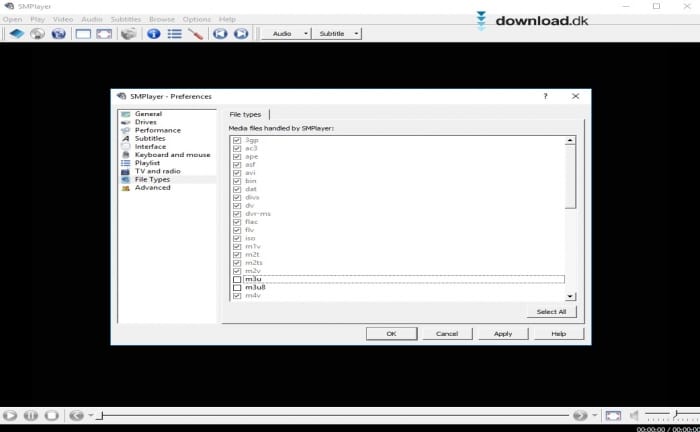Select Keyboard and mouse in preferences sidebar
The width and height of the screenshot is (700, 432).
point(172,155)
